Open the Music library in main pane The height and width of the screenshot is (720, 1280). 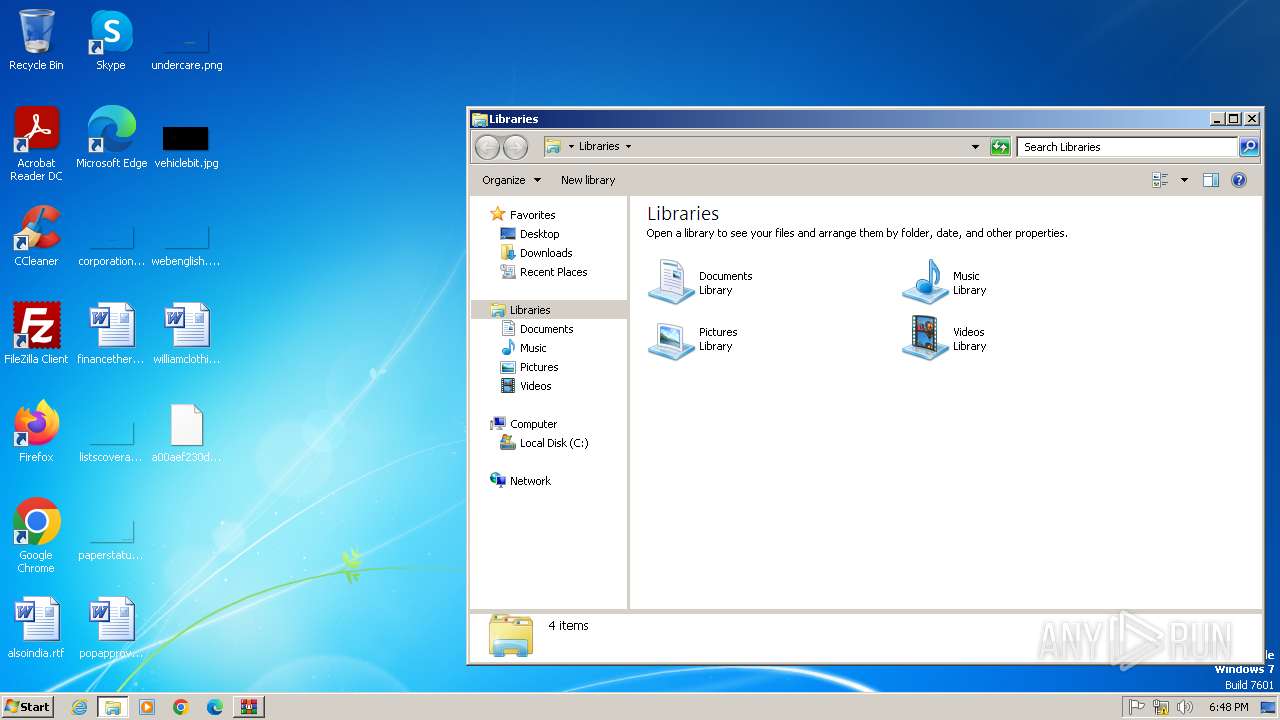click(945, 282)
